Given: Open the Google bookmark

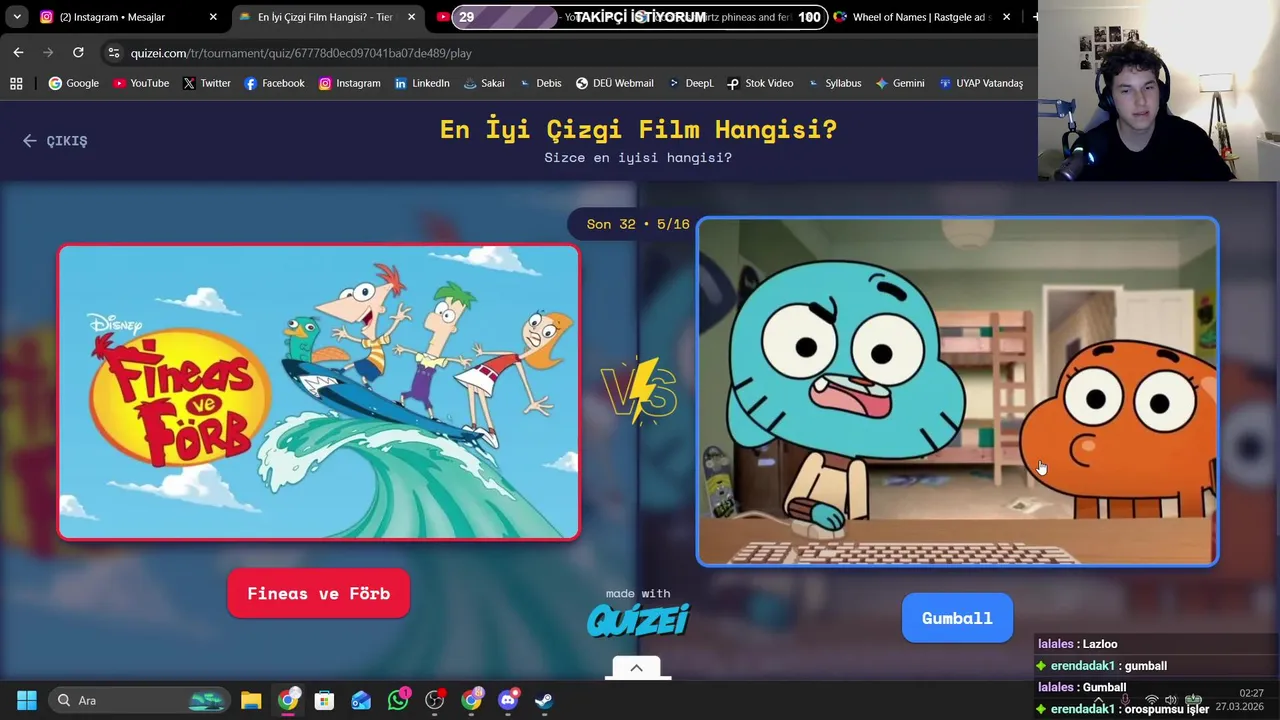Looking at the screenshot, I should 73,83.
